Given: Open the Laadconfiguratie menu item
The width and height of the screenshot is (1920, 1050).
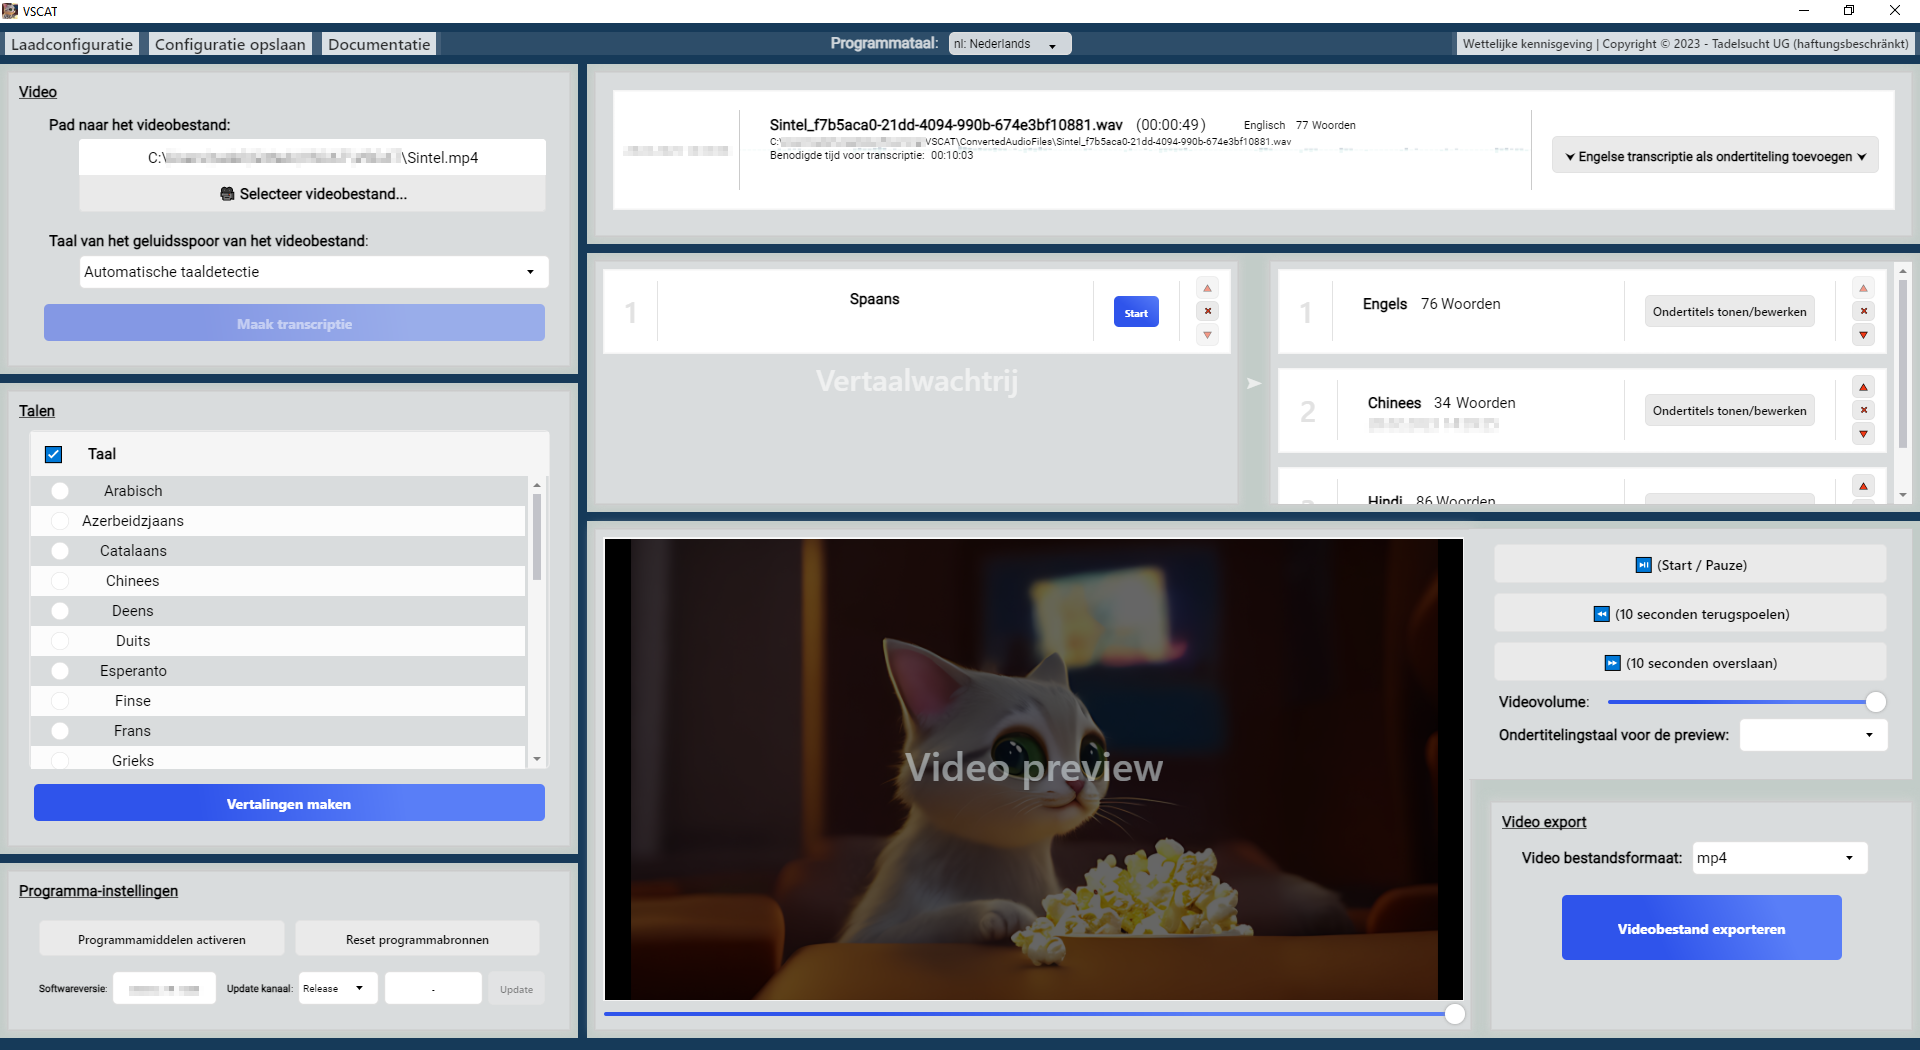Looking at the screenshot, I should click(72, 44).
